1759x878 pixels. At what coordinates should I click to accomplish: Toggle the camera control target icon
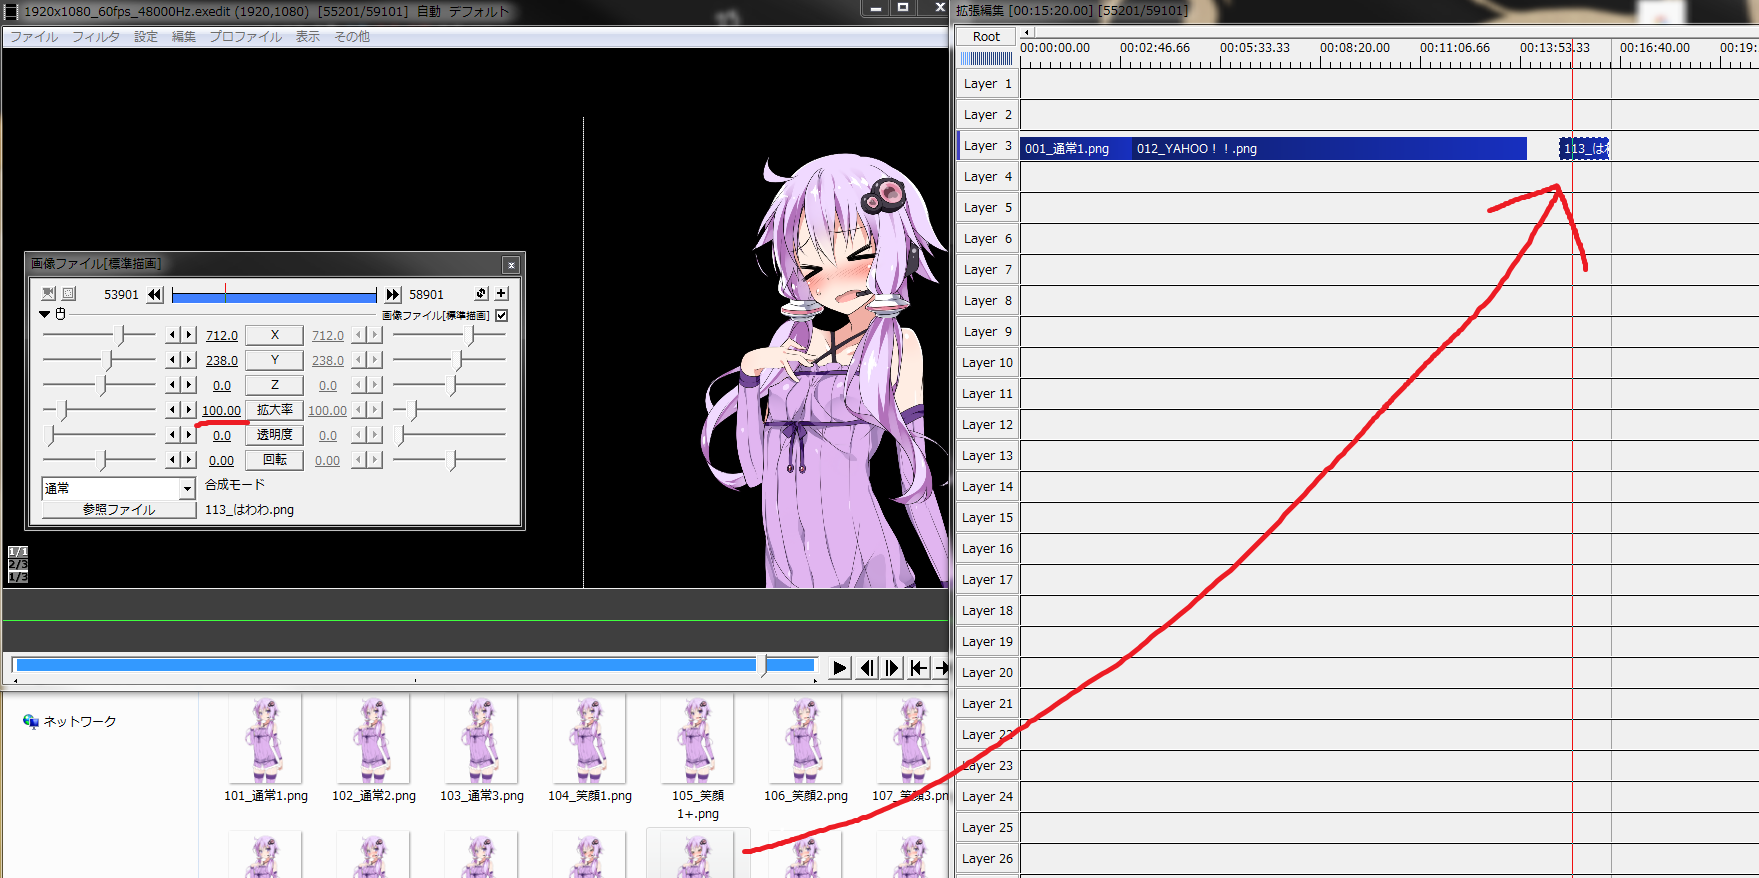coord(48,293)
